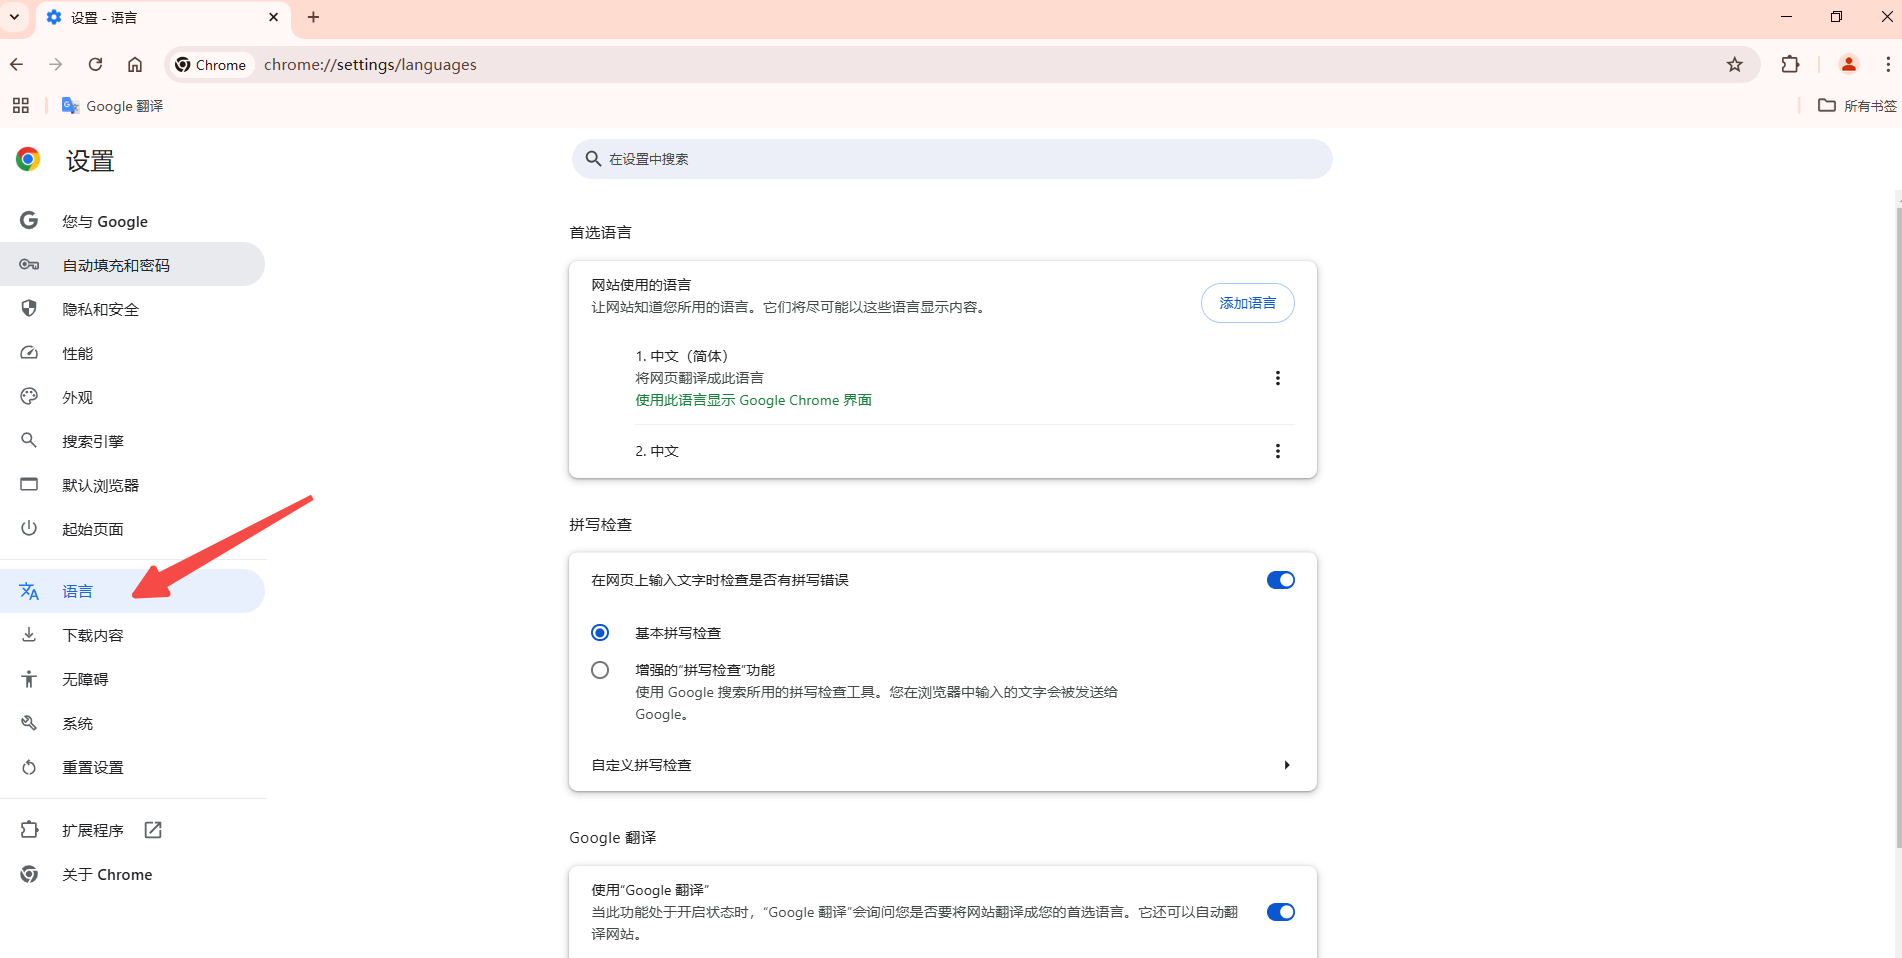Open the Extensions puzzle icon
The image size is (1902, 958).
pos(1790,65)
